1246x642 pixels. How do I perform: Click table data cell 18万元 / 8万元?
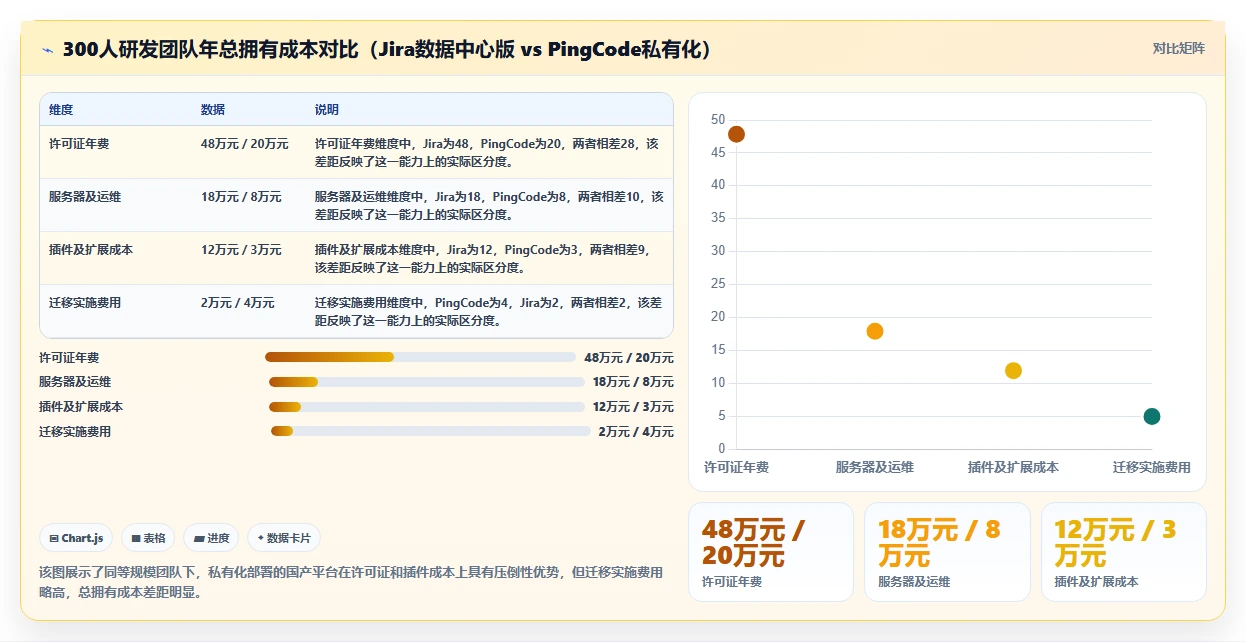[x=241, y=197]
